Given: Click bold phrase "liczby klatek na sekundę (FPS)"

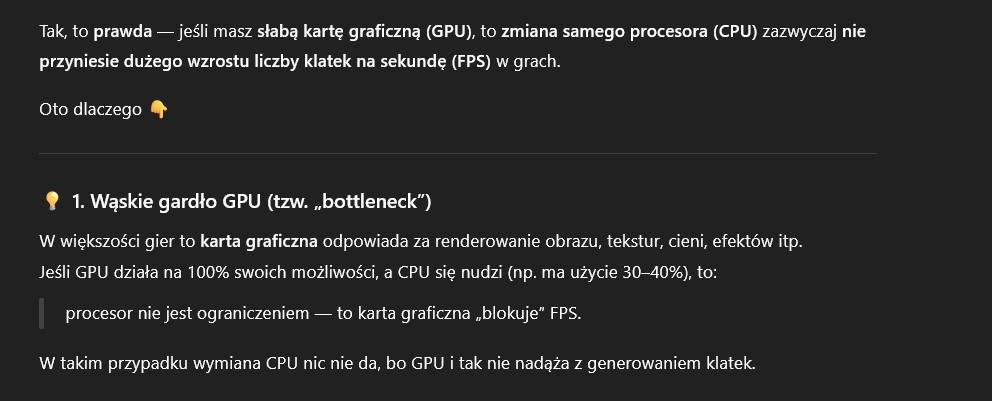Looking at the screenshot, I should click(x=372, y=62).
